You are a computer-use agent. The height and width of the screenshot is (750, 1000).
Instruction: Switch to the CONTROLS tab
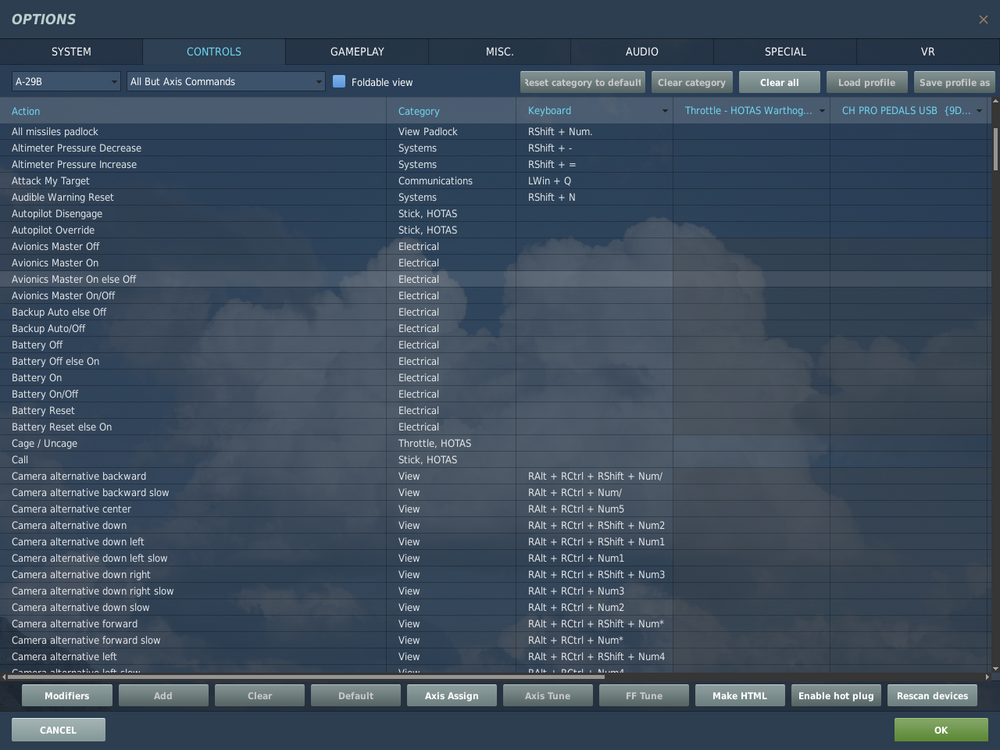coord(214,52)
